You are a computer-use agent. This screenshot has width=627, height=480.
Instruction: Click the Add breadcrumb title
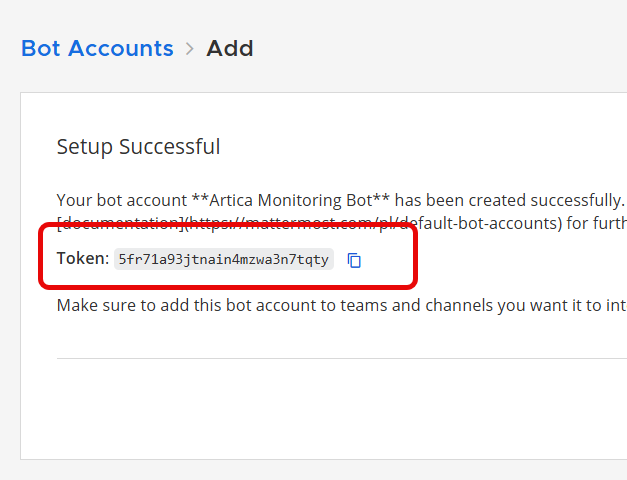pyautogui.click(x=230, y=48)
